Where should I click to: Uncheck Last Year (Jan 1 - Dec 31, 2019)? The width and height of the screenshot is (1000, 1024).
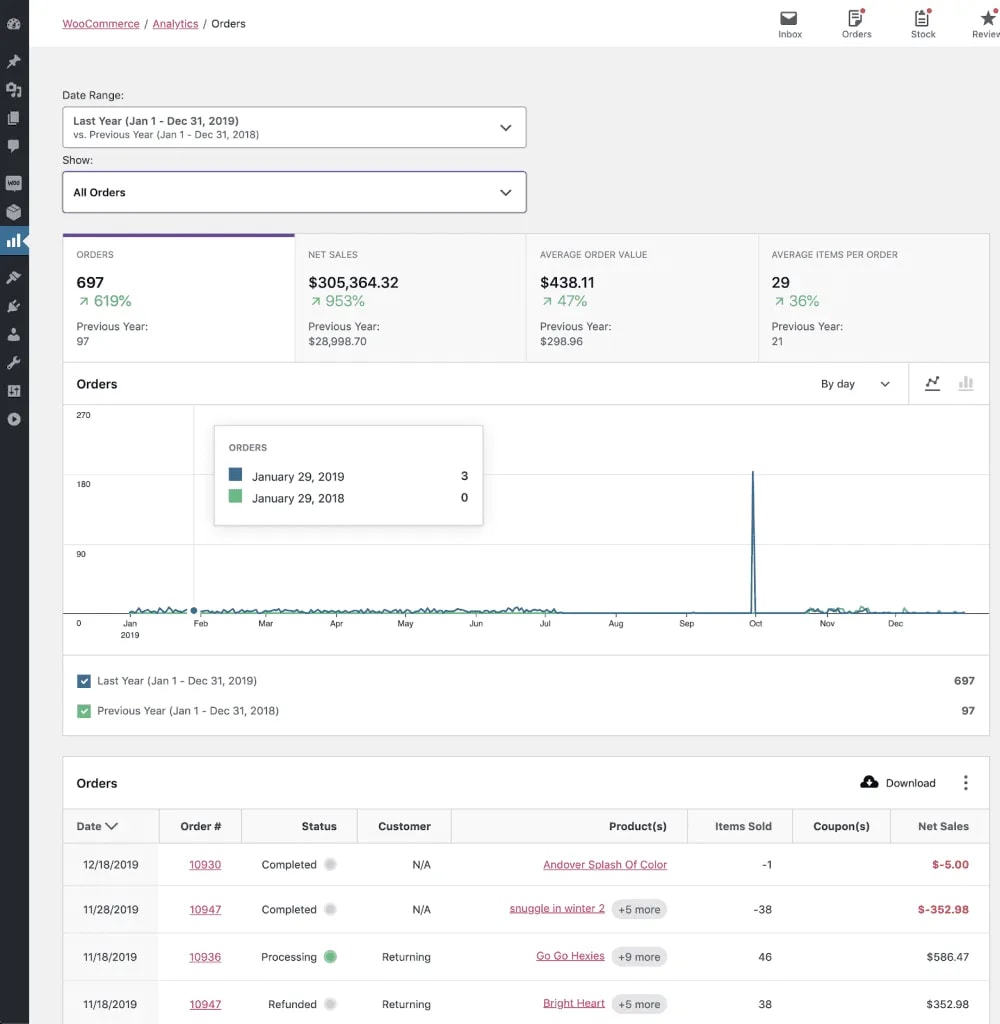pyautogui.click(x=84, y=680)
